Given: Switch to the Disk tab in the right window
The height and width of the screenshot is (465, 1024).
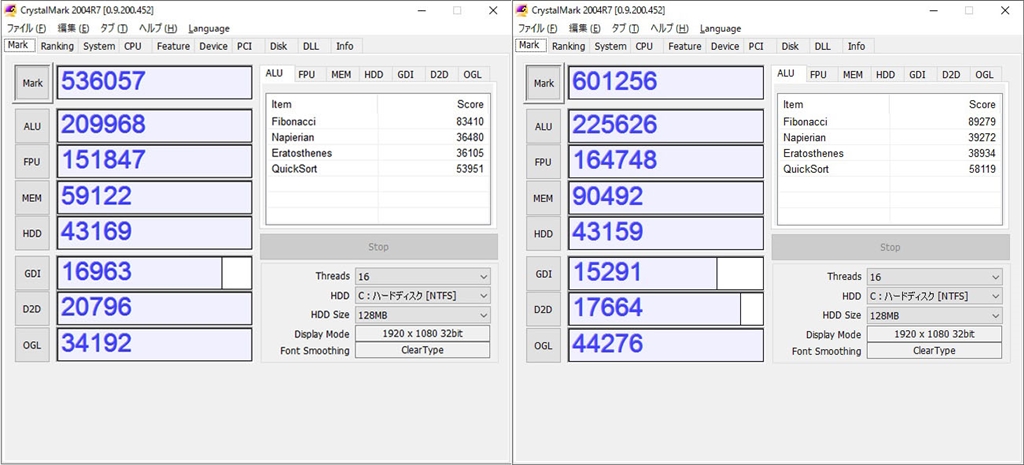Looking at the screenshot, I should 790,46.
